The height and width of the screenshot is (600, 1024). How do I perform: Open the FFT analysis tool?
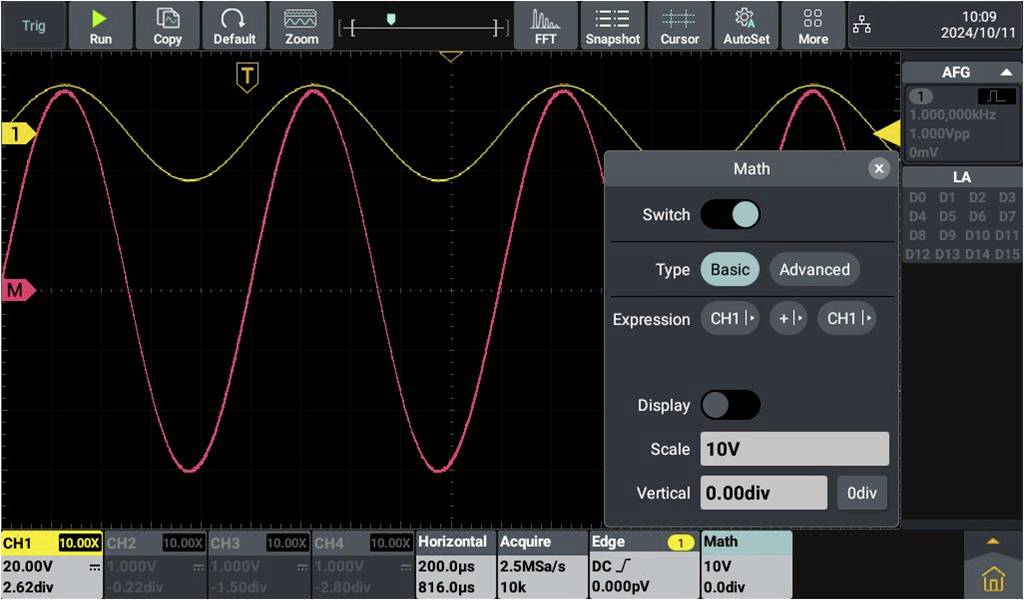[545, 25]
